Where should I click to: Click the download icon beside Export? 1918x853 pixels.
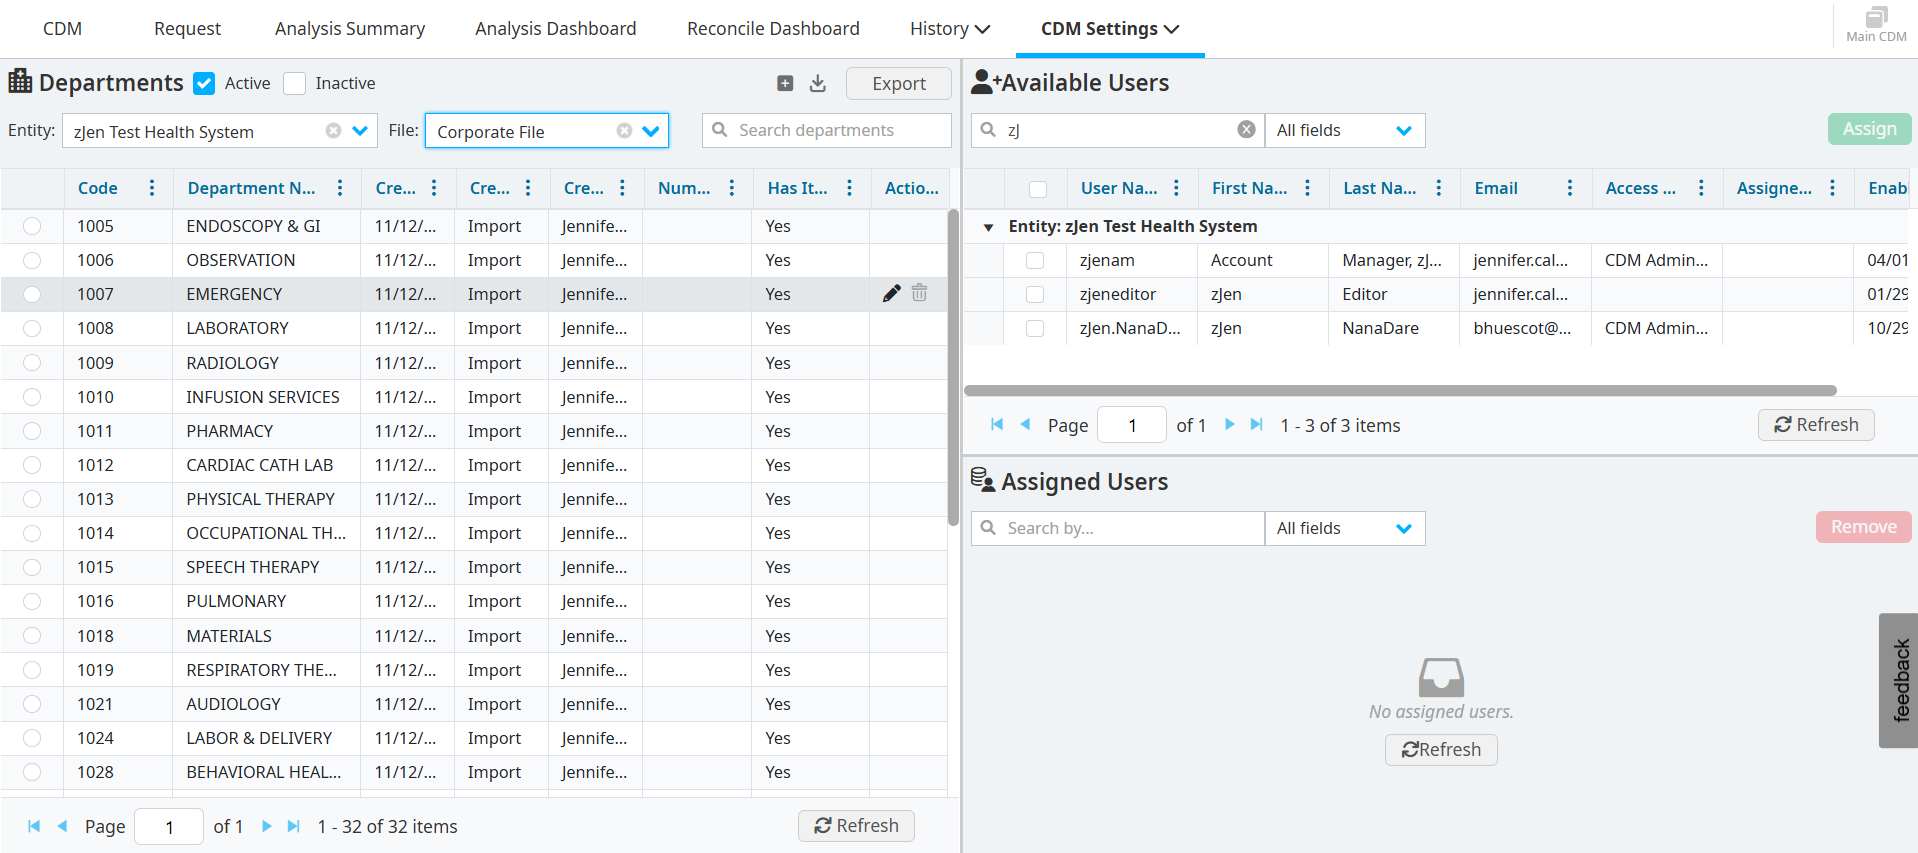click(818, 84)
